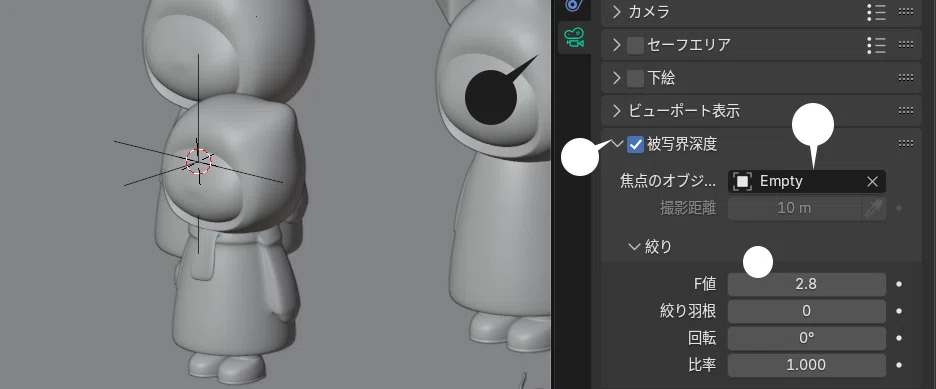
Task: Grab the ビューポート表示 panel drag grip
Action: [906, 110]
